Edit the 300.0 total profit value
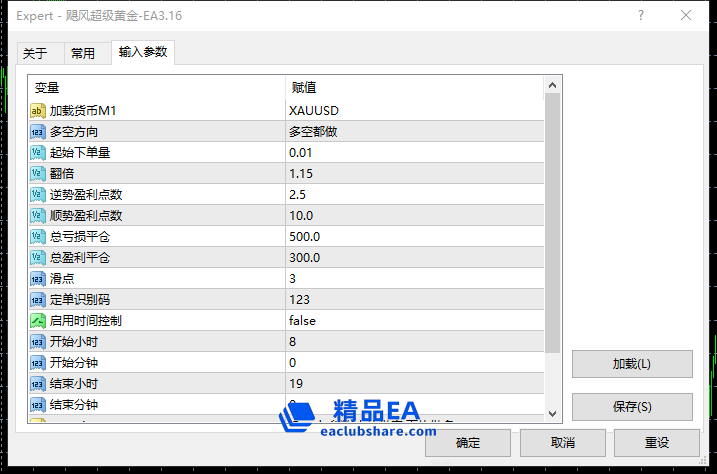The image size is (717, 474). coord(415,258)
